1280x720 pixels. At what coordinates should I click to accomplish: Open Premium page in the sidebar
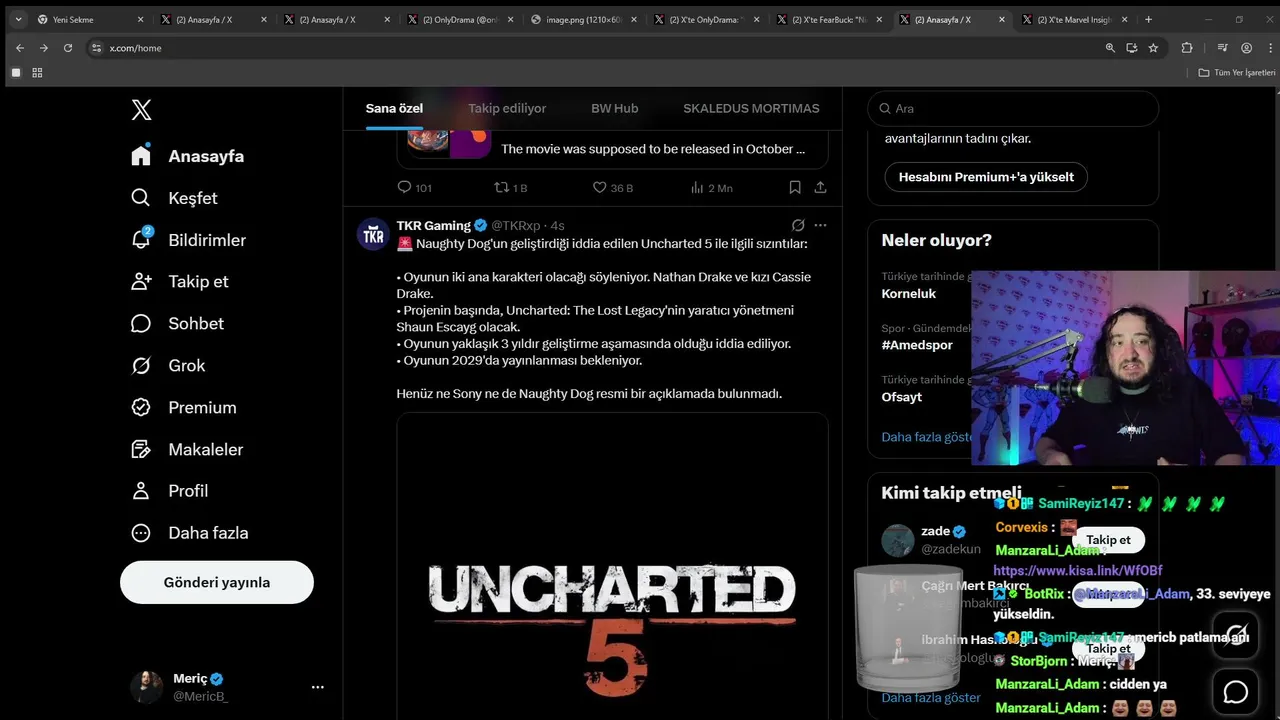184,407
